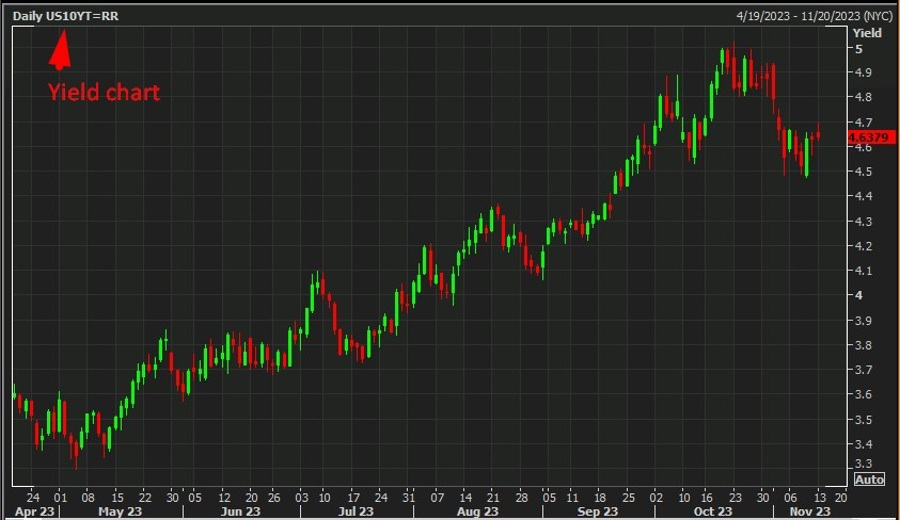Select the Aug 23 timeline label

click(476, 511)
